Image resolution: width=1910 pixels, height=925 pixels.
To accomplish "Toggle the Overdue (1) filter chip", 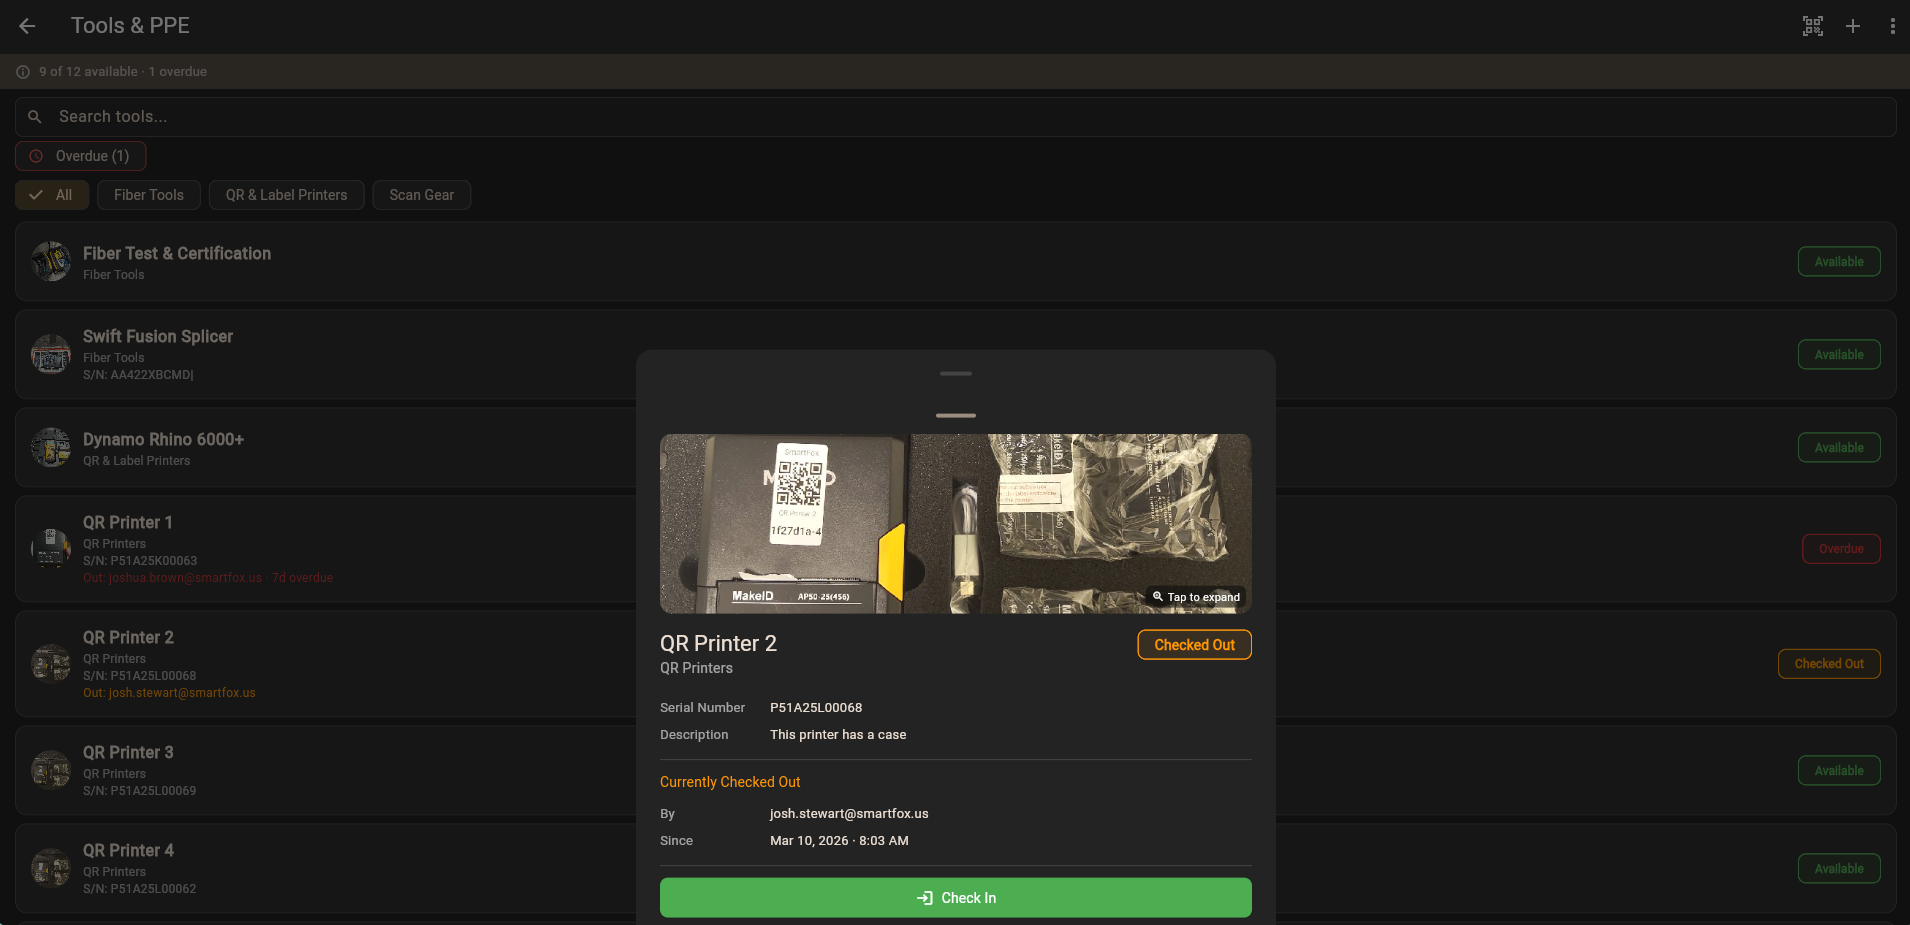I will (80, 156).
